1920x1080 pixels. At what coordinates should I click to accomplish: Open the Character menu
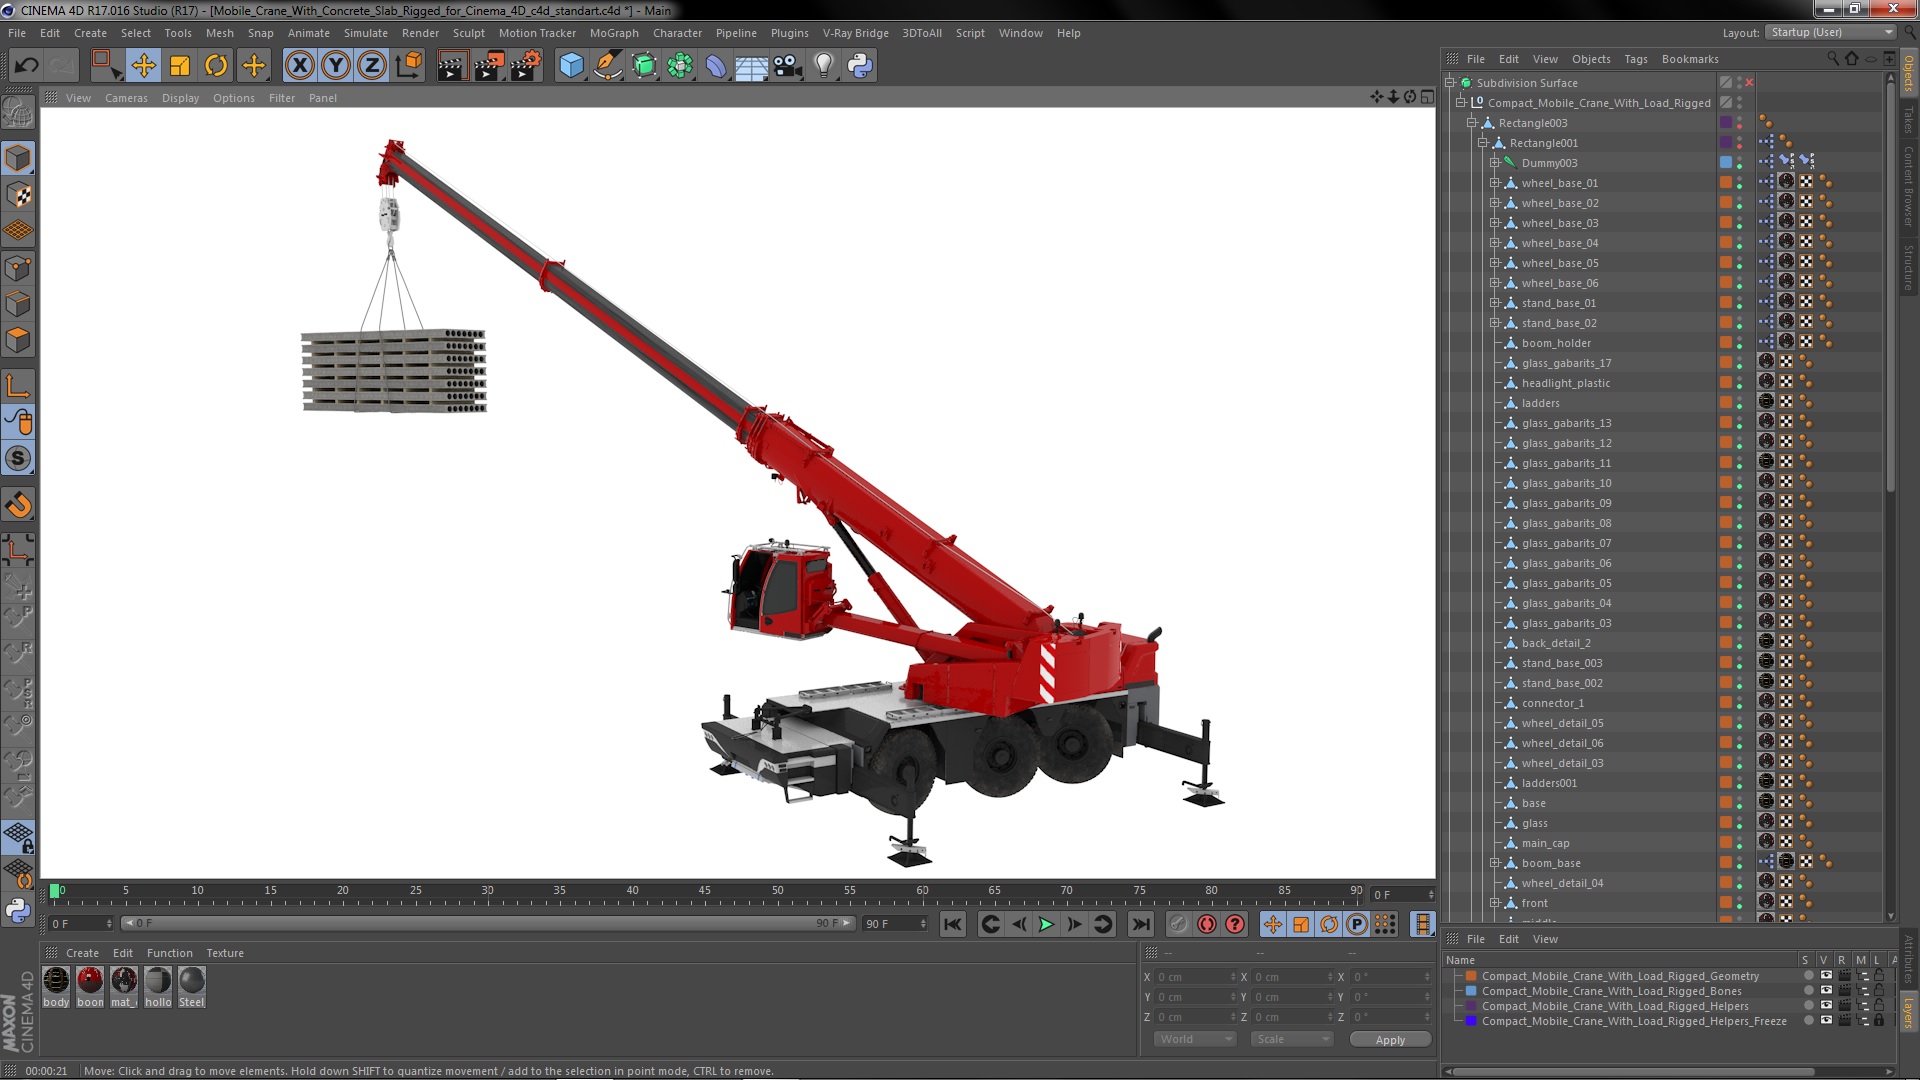pos(677,33)
